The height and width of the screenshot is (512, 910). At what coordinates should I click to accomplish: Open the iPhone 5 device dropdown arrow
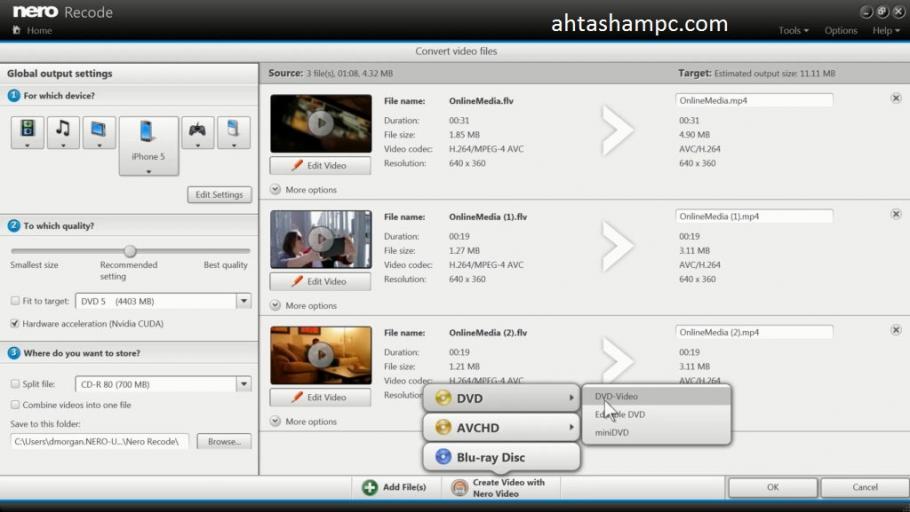point(149,171)
